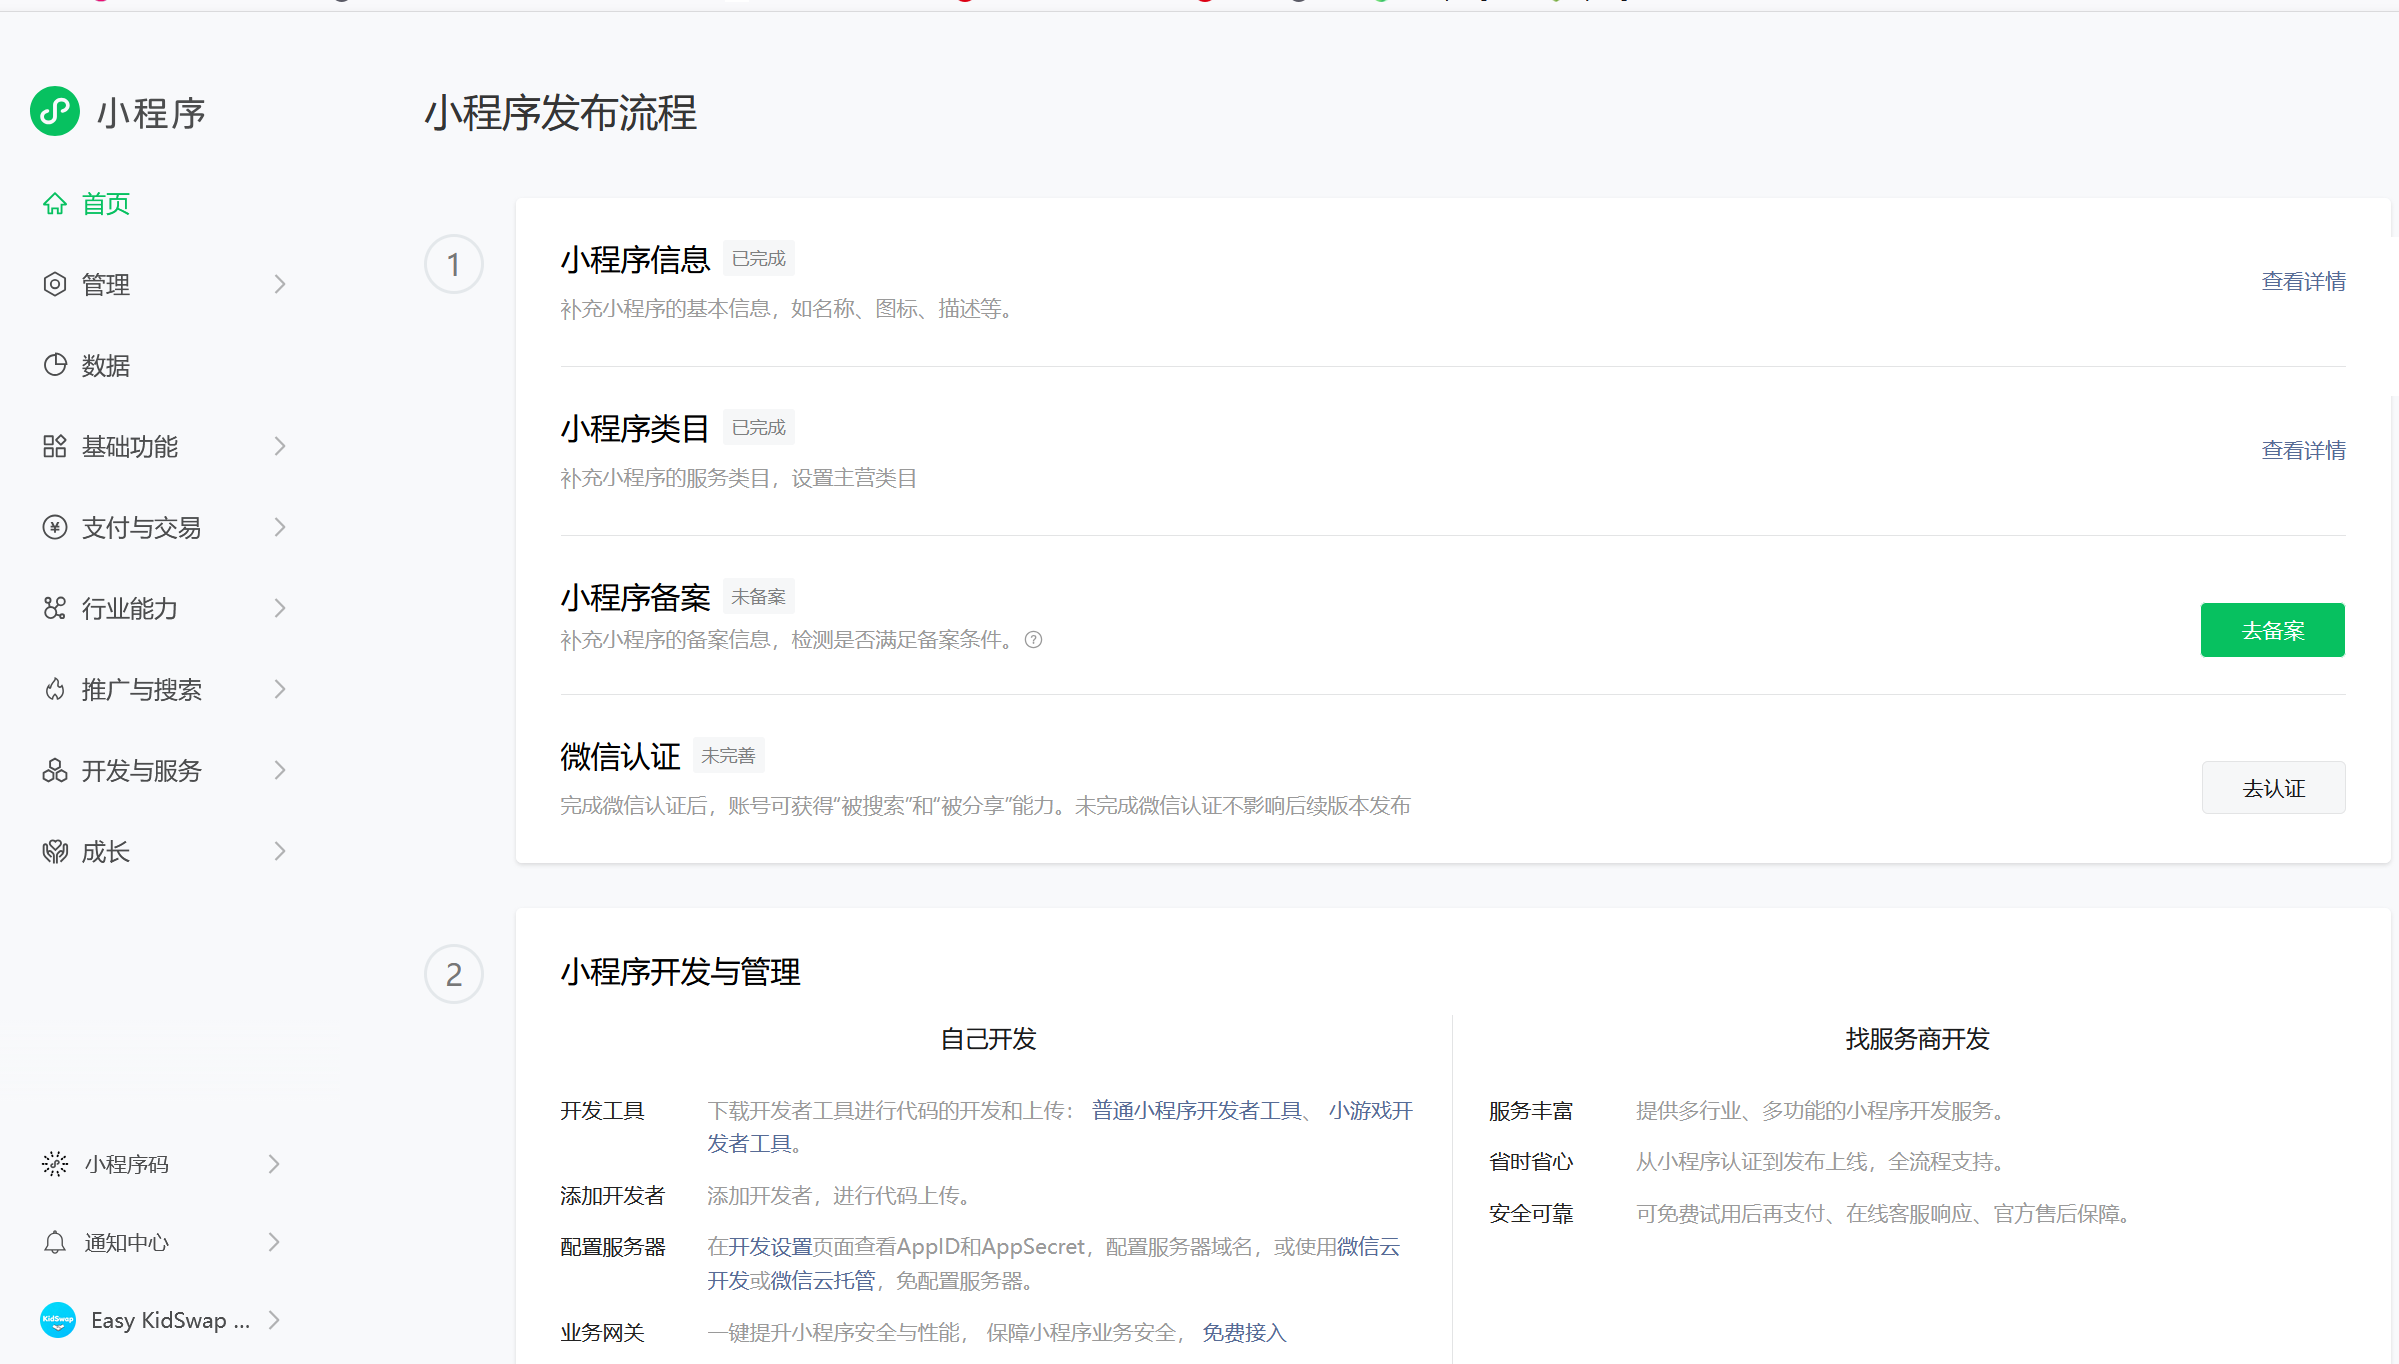This screenshot has width=2399, height=1364.
Task: Click the 小程序类目 heading
Action: click(635, 429)
